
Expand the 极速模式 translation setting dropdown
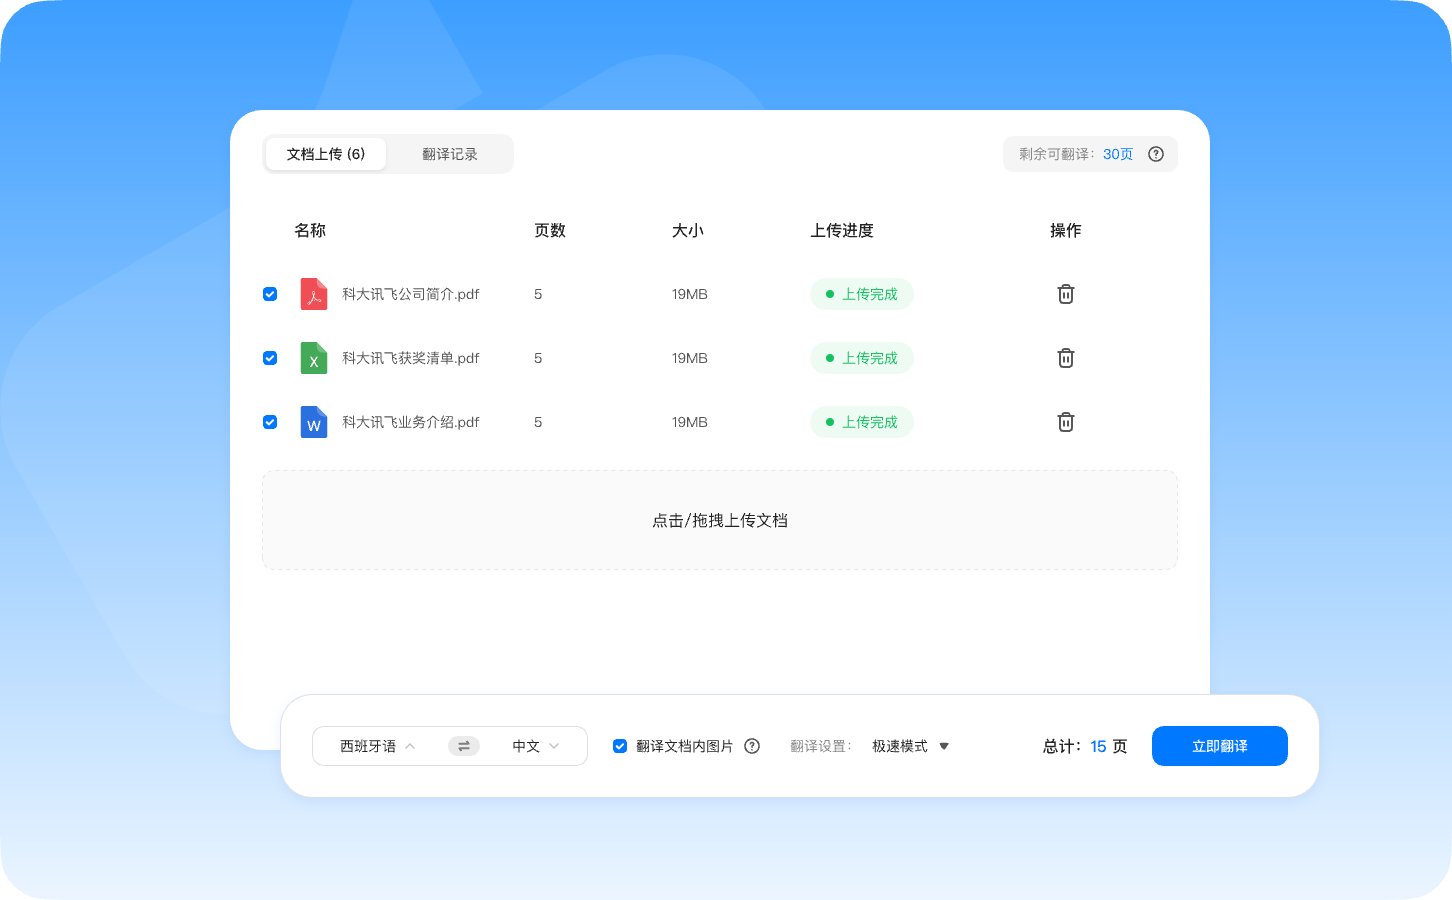coord(910,746)
